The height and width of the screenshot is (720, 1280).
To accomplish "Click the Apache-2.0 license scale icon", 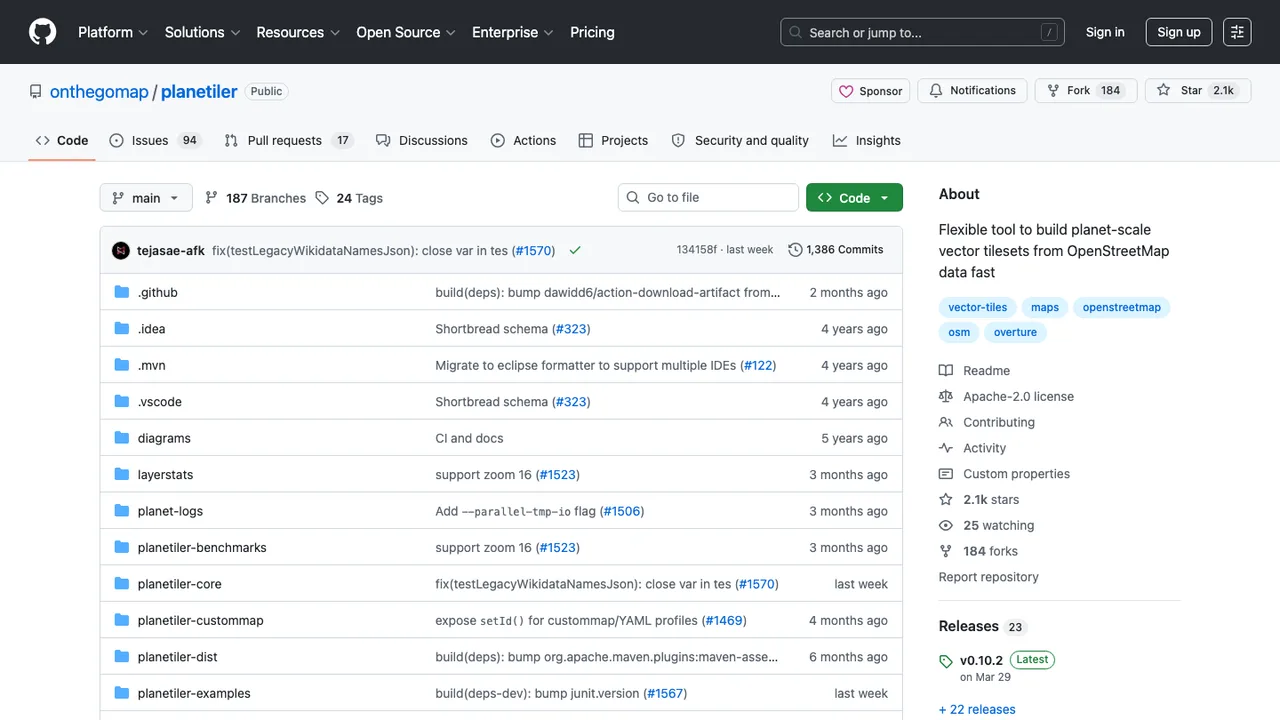I will (x=946, y=397).
